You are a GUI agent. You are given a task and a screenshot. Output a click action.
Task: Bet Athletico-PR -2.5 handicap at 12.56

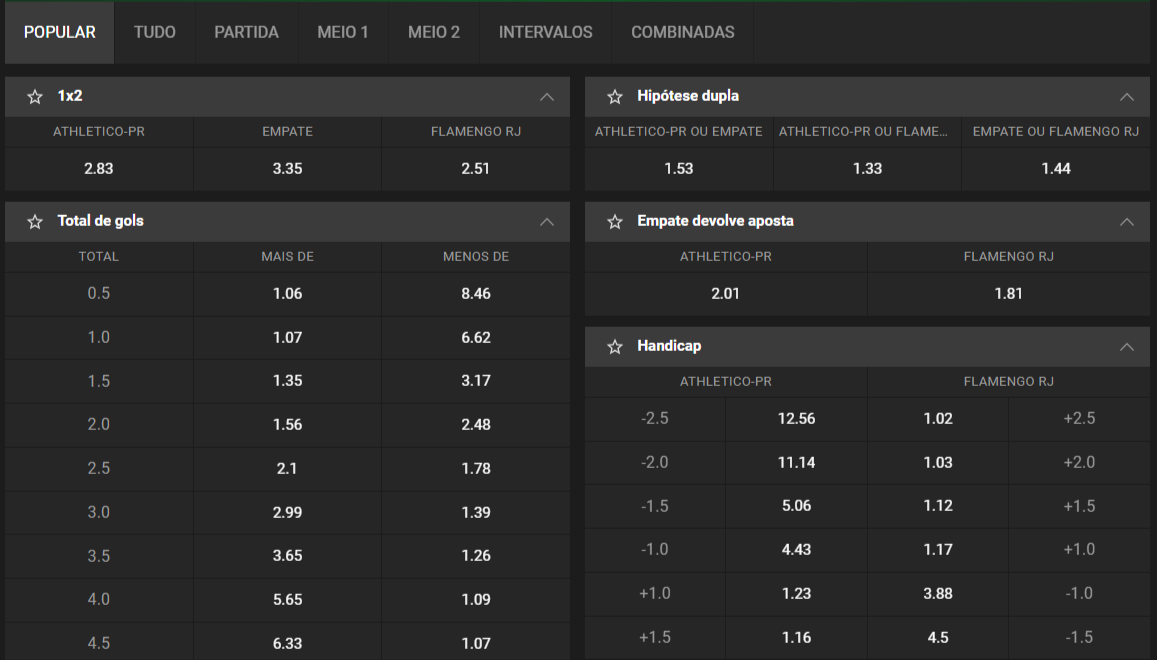[x=796, y=419]
